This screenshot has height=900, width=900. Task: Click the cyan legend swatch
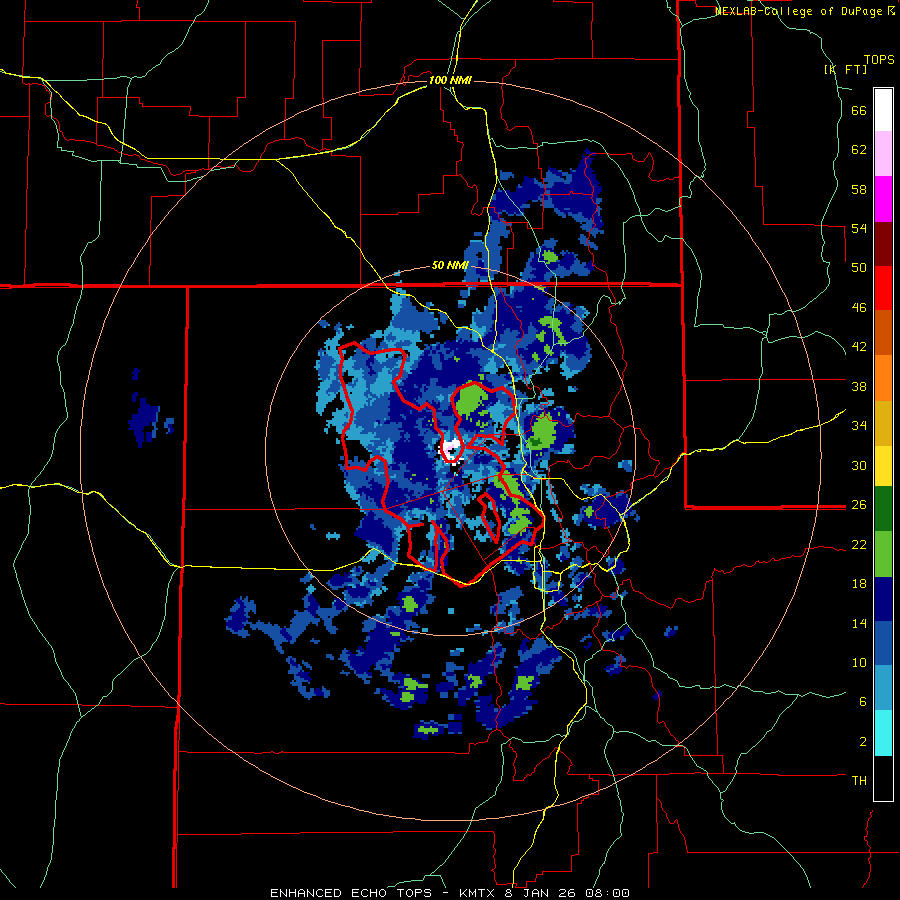(x=883, y=734)
